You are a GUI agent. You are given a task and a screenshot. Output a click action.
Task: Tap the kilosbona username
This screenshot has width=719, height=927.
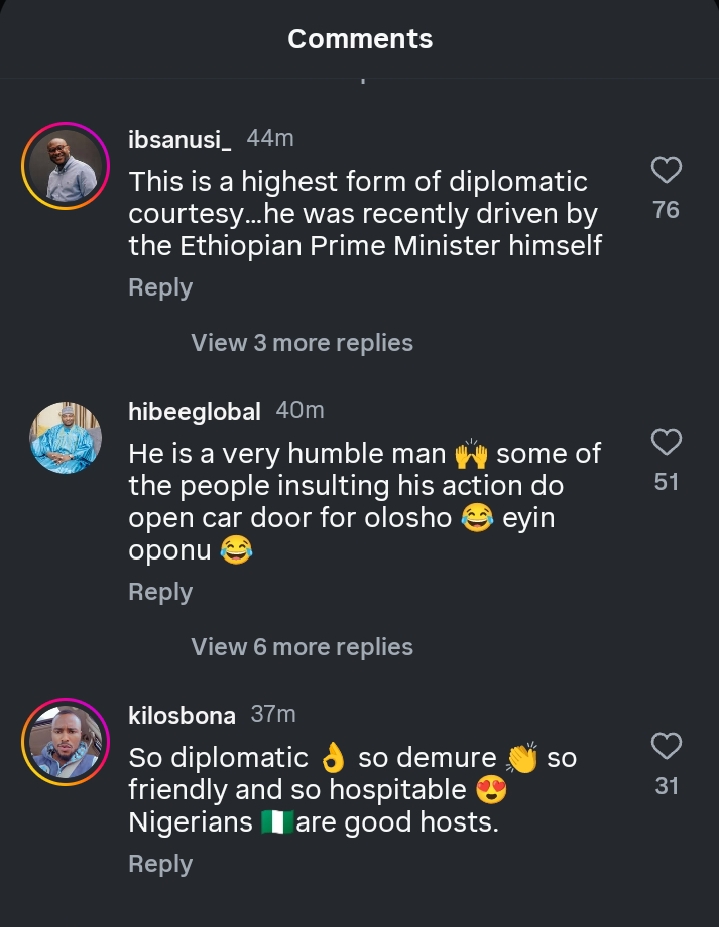[x=182, y=715]
